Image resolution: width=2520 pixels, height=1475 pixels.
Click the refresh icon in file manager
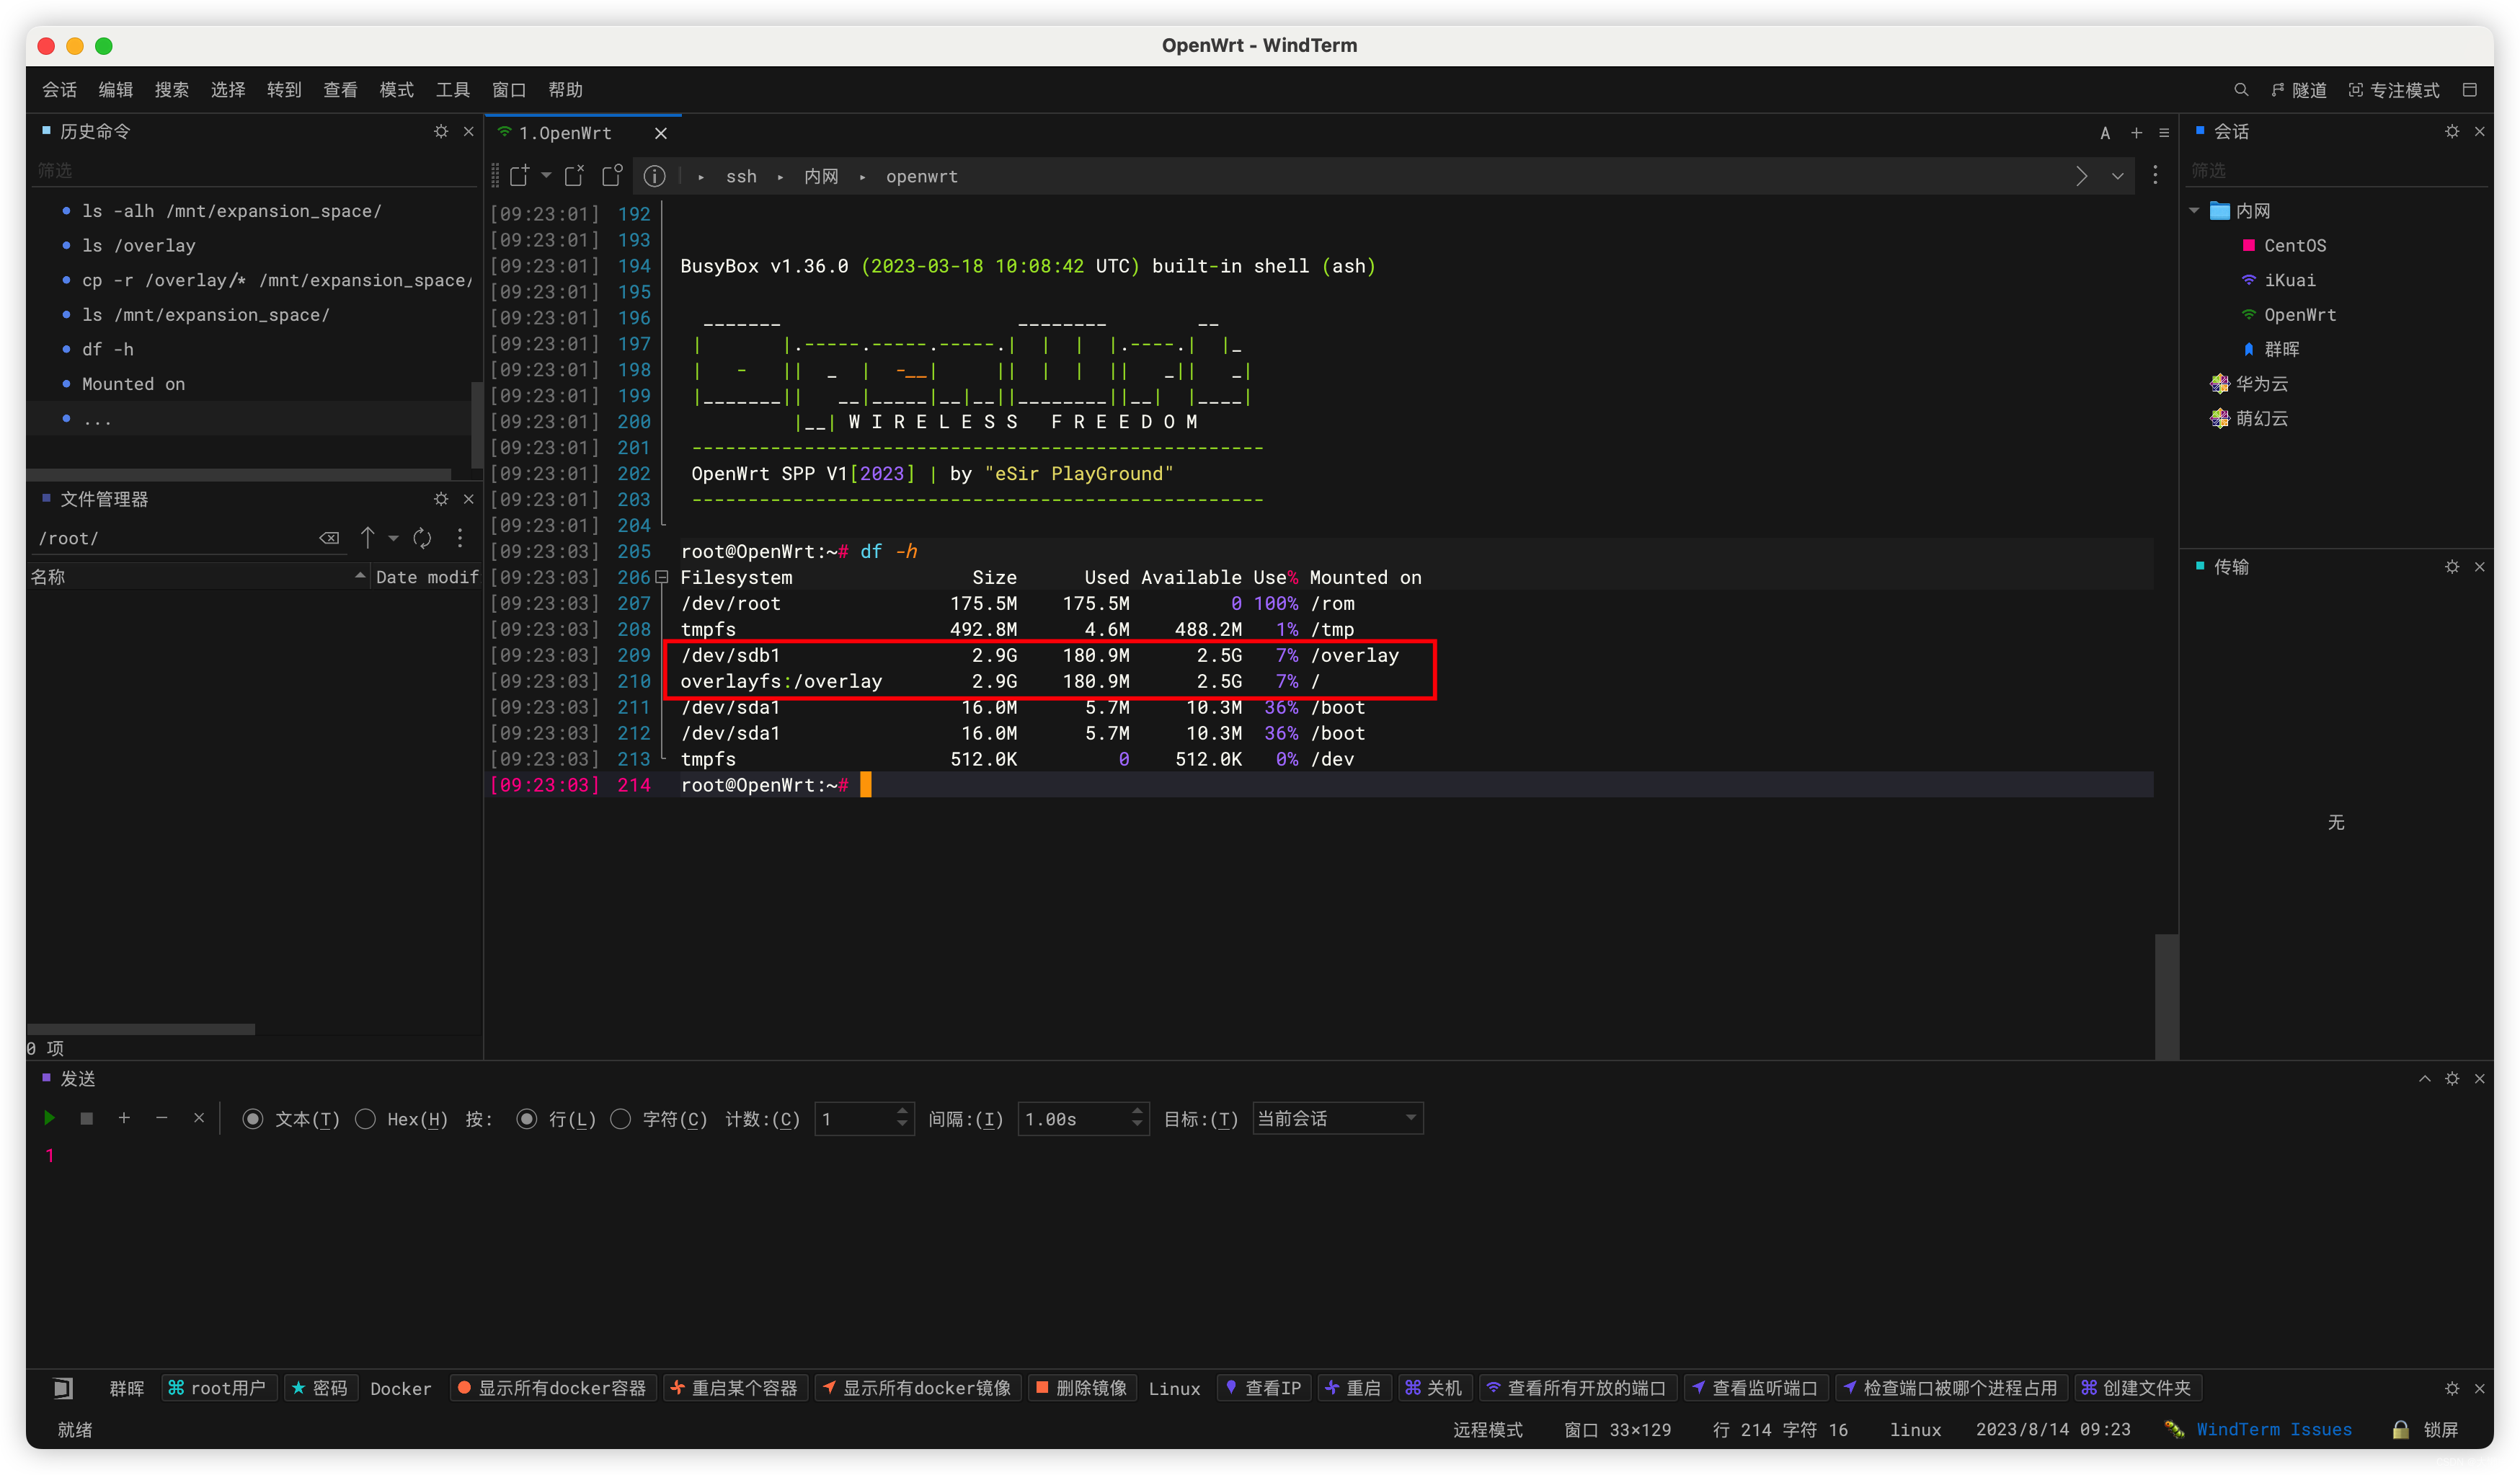[x=423, y=538]
